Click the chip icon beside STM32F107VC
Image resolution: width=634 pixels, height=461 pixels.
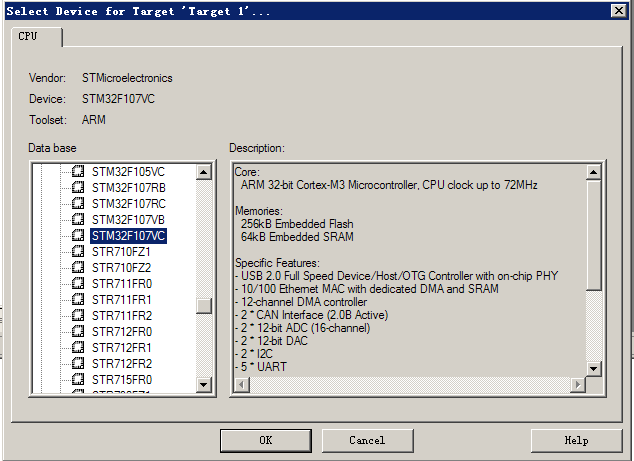[78, 235]
